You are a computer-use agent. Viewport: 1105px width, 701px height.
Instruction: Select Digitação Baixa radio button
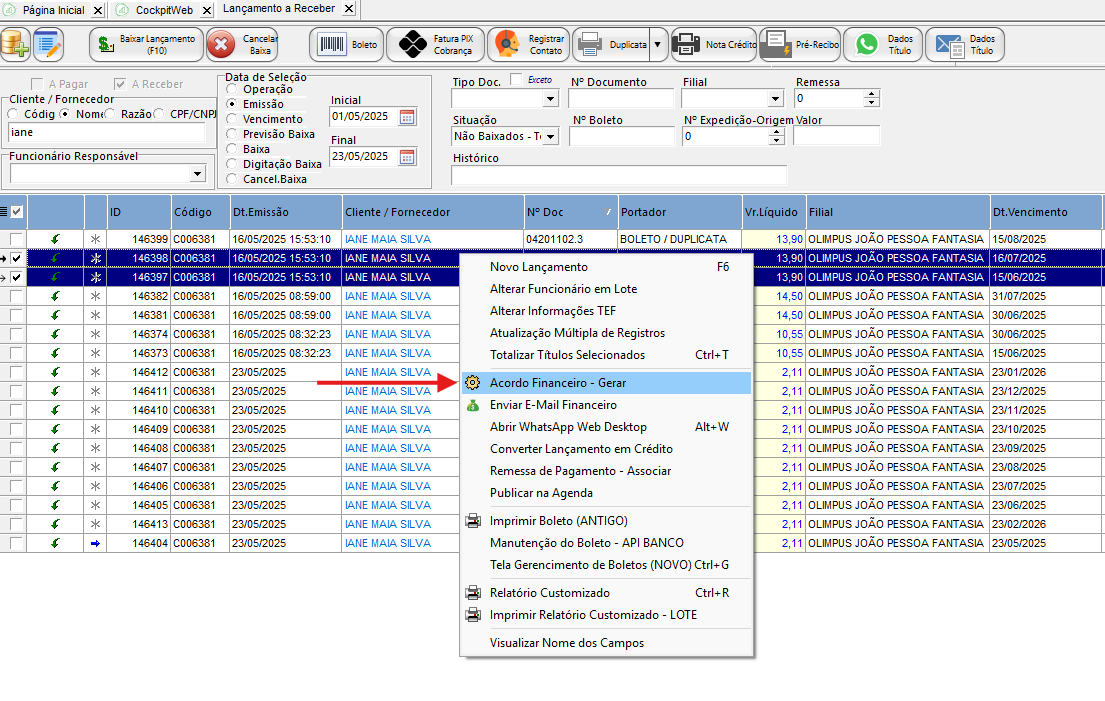click(231, 164)
